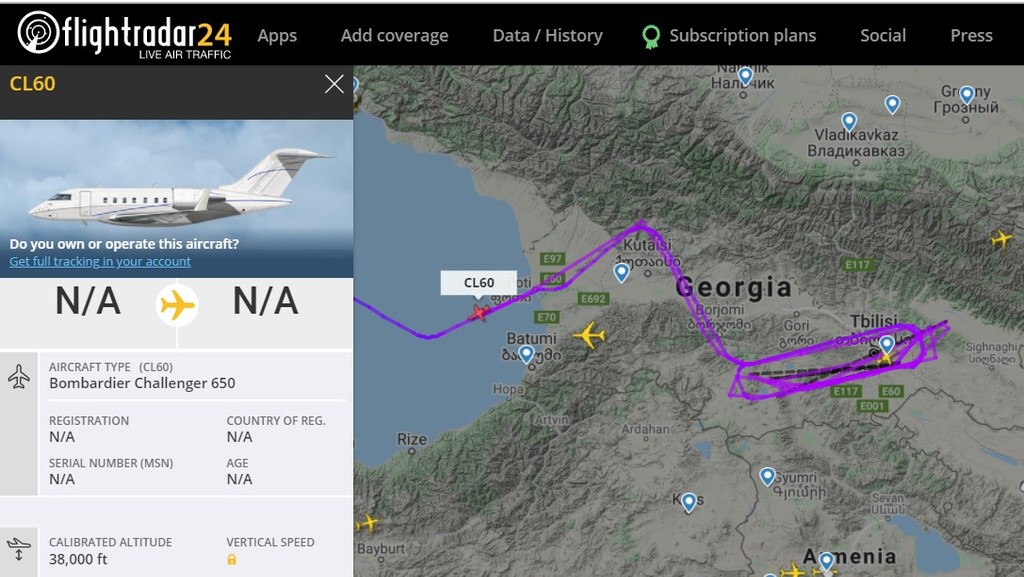Click the yellow route plane icon between N/A
The width and height of the screenshot is (1024, 577).
177,304
